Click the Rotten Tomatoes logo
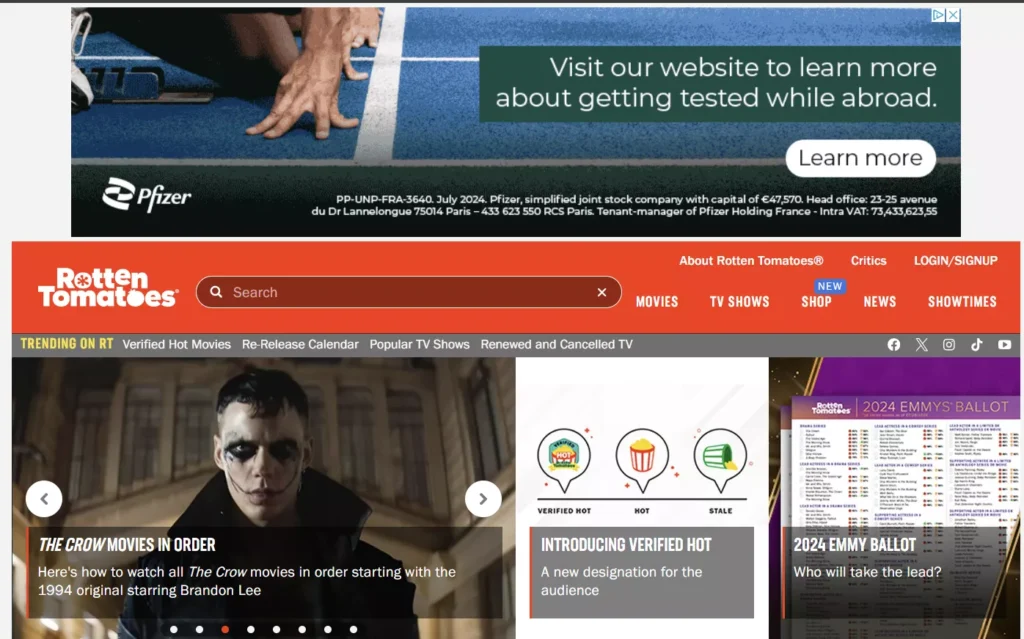This screenshot has width=1024, height=639. click(107, 288)
